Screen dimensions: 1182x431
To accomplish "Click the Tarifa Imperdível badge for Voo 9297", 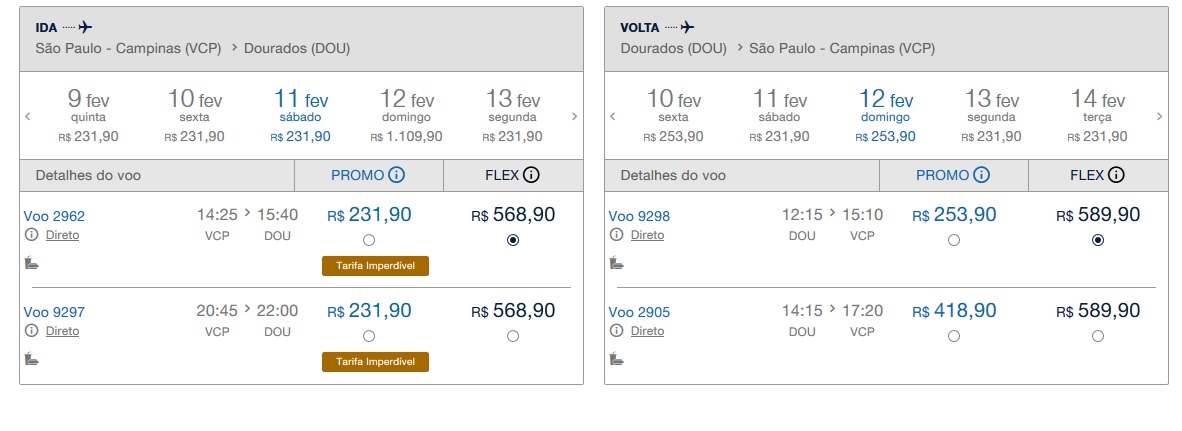I will (x=375, y=361).
